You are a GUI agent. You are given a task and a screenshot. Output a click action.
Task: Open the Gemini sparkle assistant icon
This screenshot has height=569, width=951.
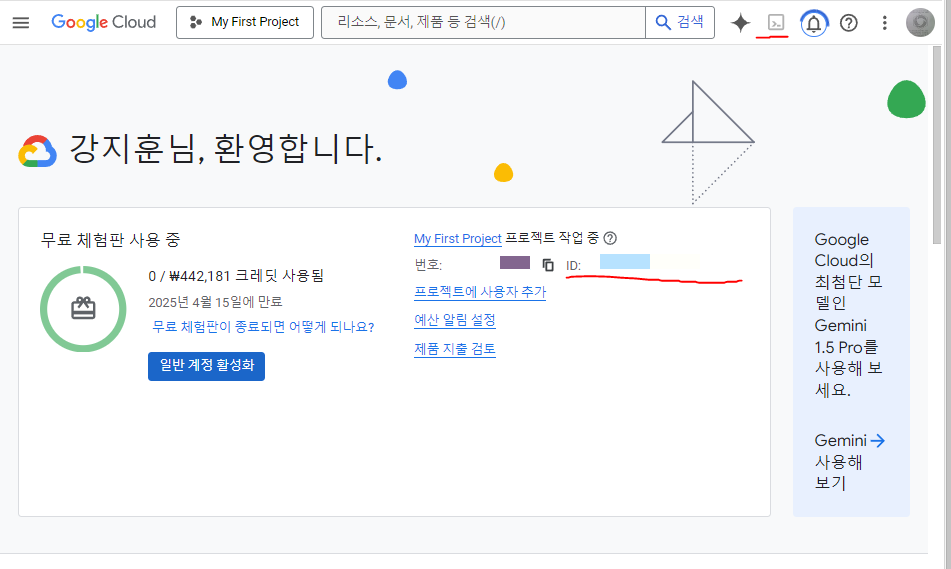pos(741,23)
